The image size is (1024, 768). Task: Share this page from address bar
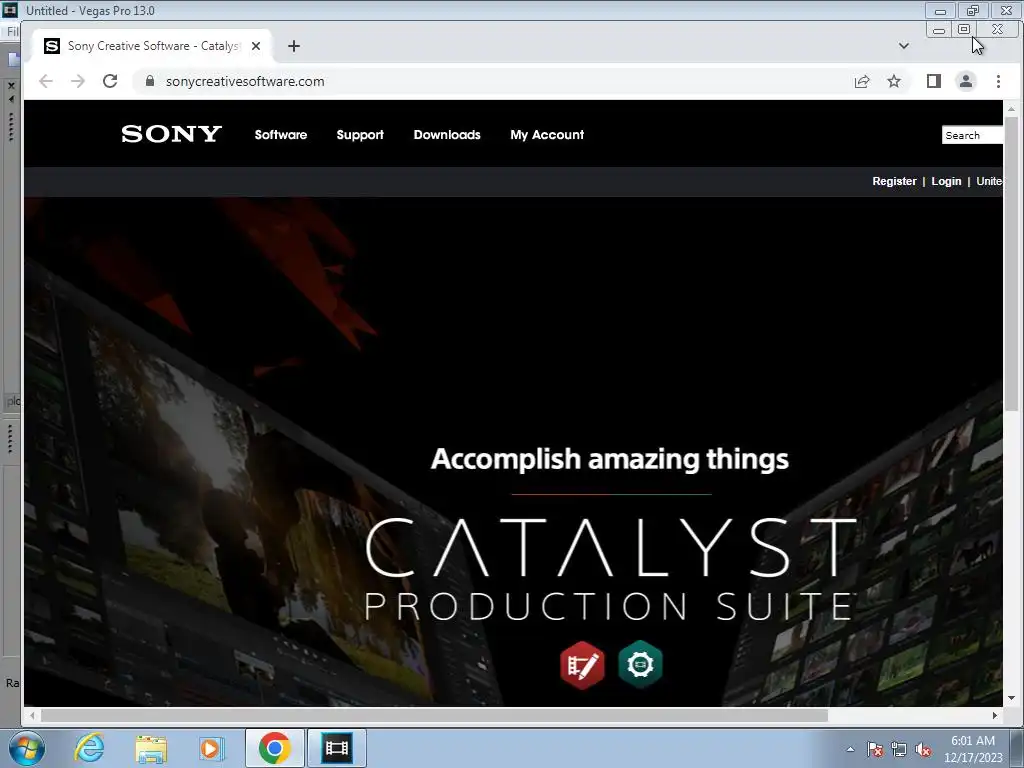pos(862,81)
